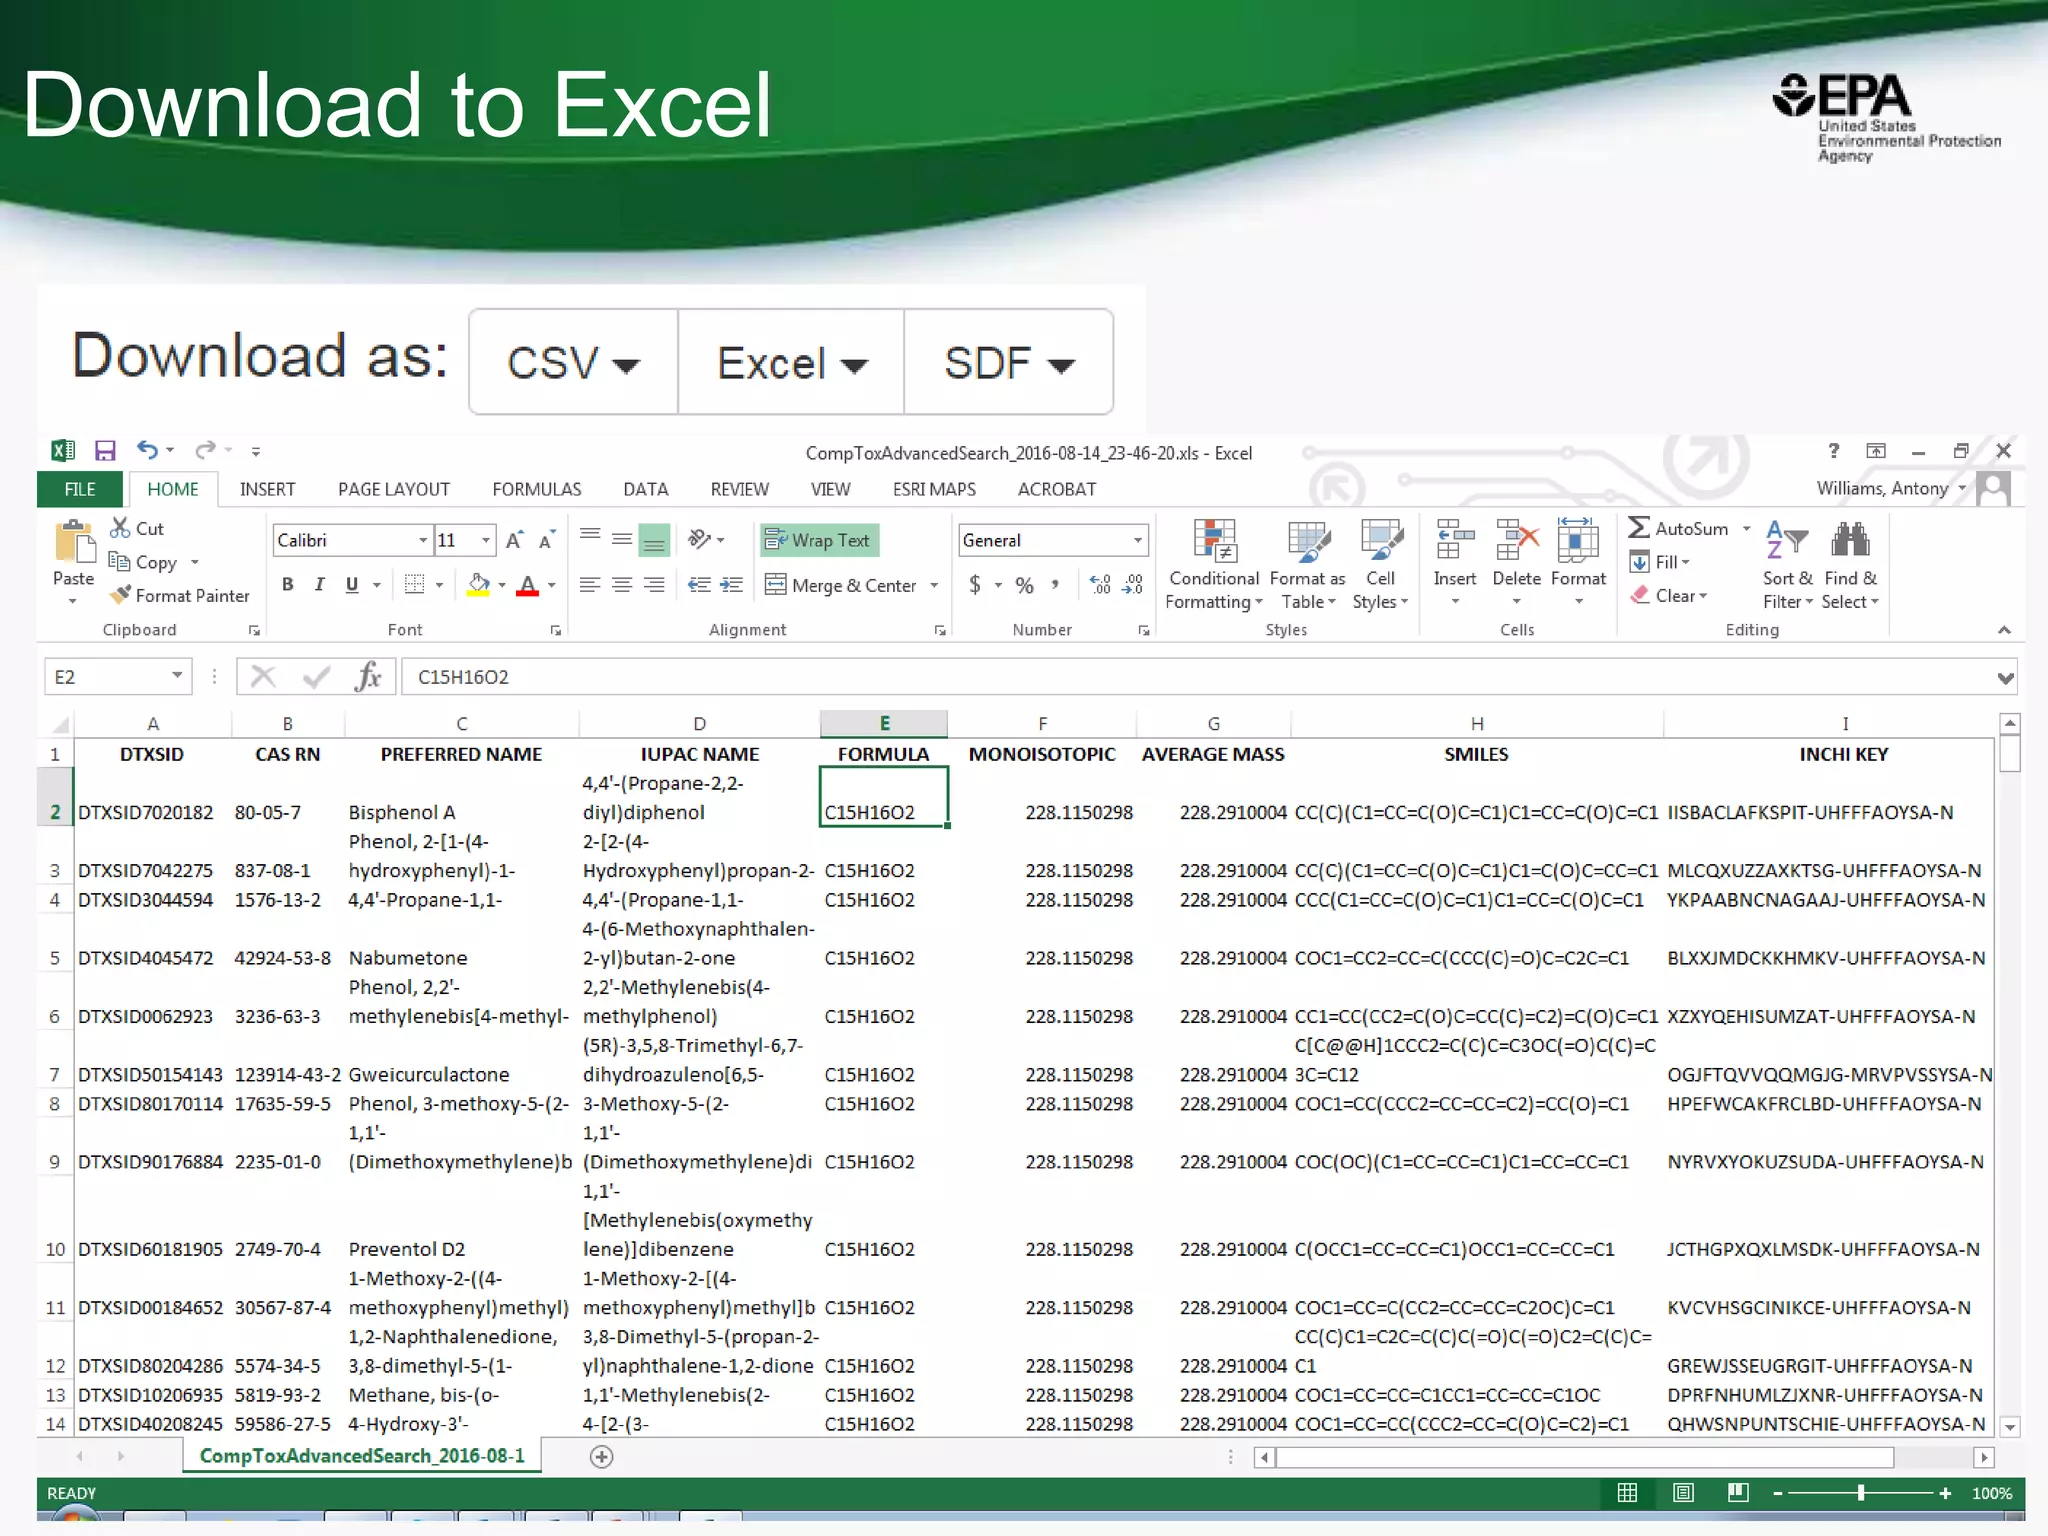Select the CompToxAdvancedSearch sheet tab
Image resolution: width=2048 pixels, height=1536 pixels.
coord(362,1456)
